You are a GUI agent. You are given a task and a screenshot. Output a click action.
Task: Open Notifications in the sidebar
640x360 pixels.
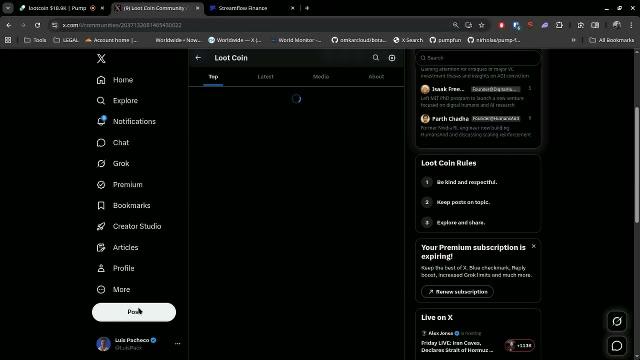pyautogui.click(x=126, y=122)
